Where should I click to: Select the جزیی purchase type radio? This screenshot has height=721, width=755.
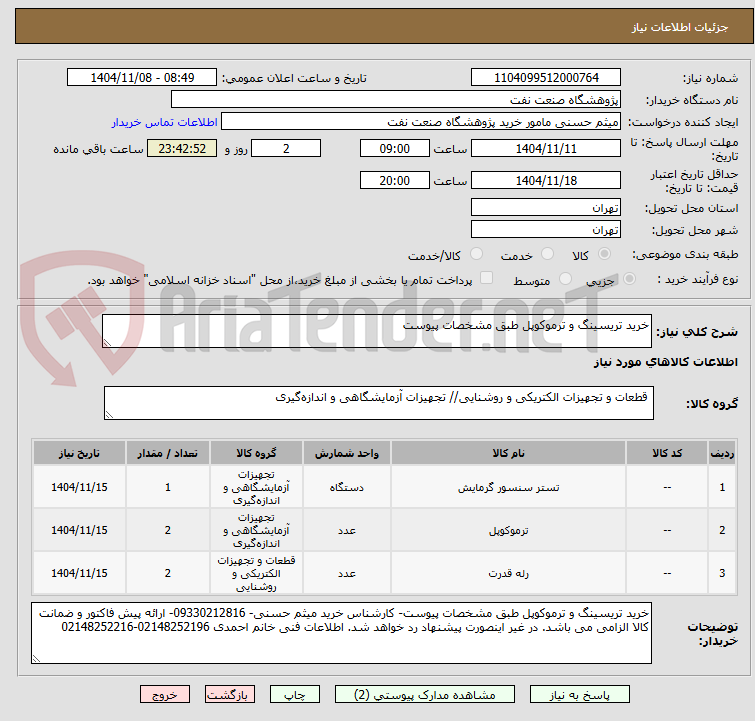629,279
